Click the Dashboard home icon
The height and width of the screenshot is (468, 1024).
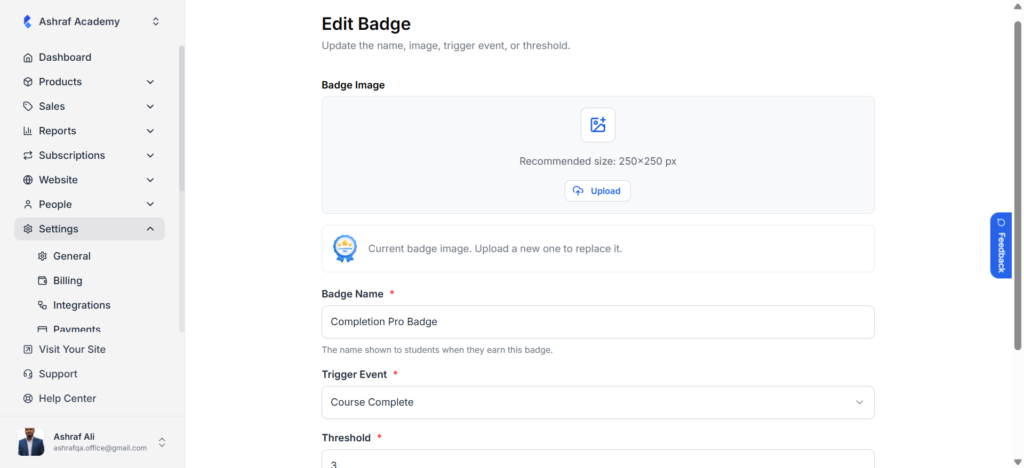27,57
